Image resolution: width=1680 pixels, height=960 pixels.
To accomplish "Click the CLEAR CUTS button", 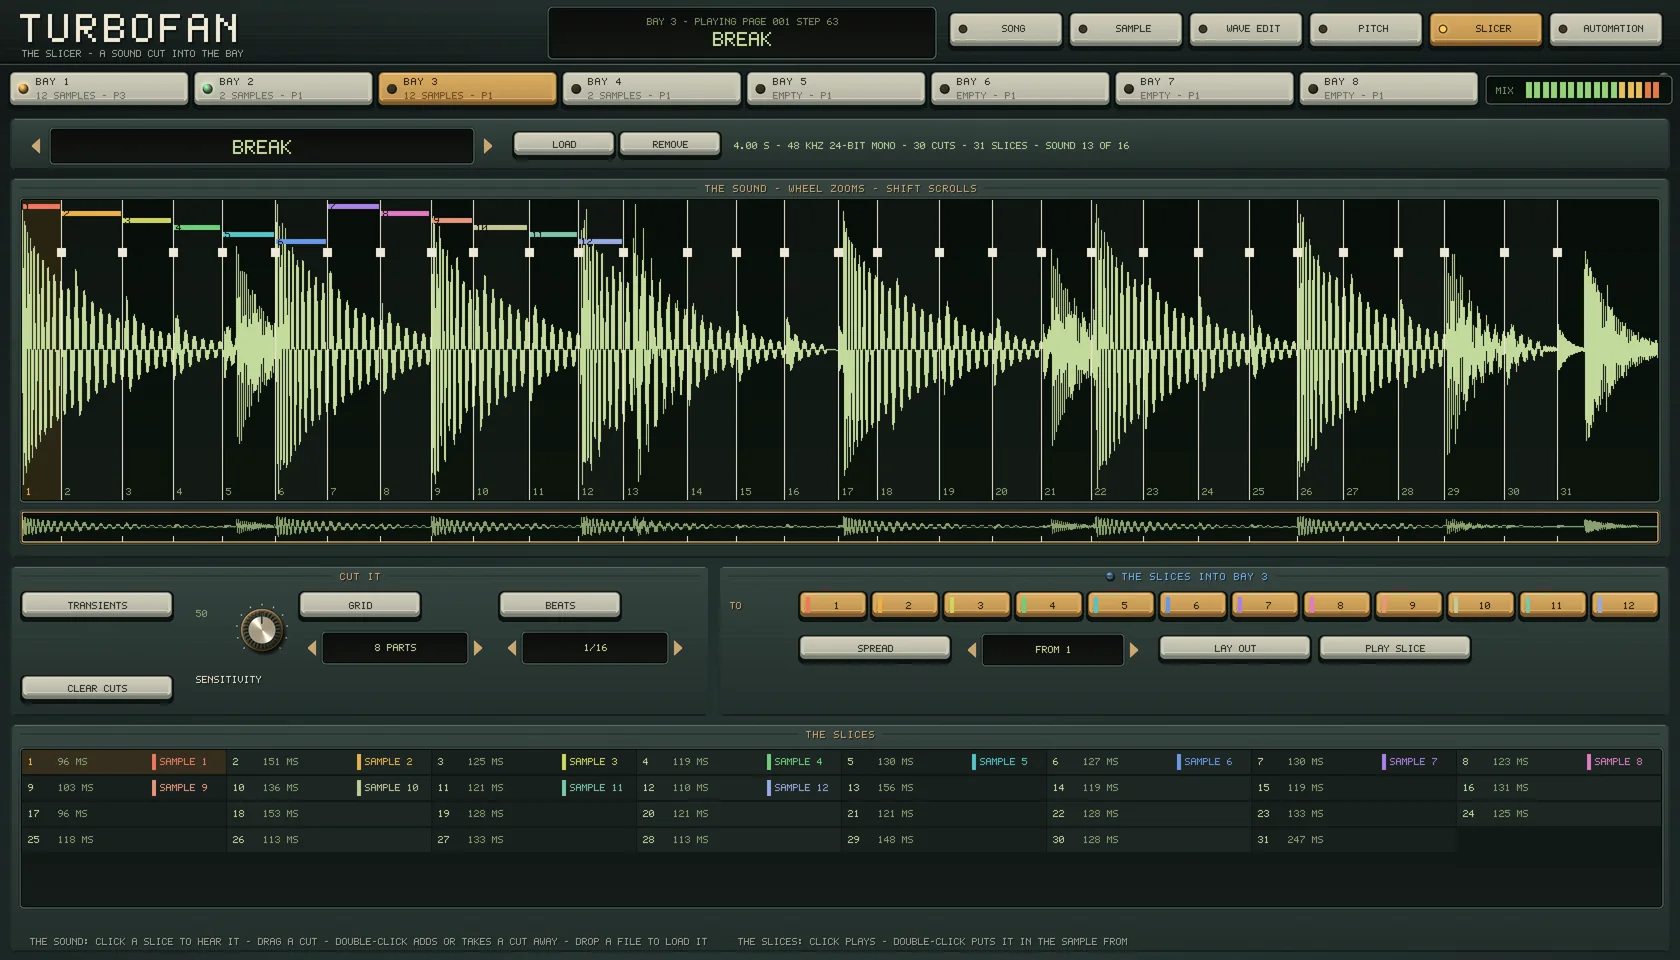I will coord(97,689).
